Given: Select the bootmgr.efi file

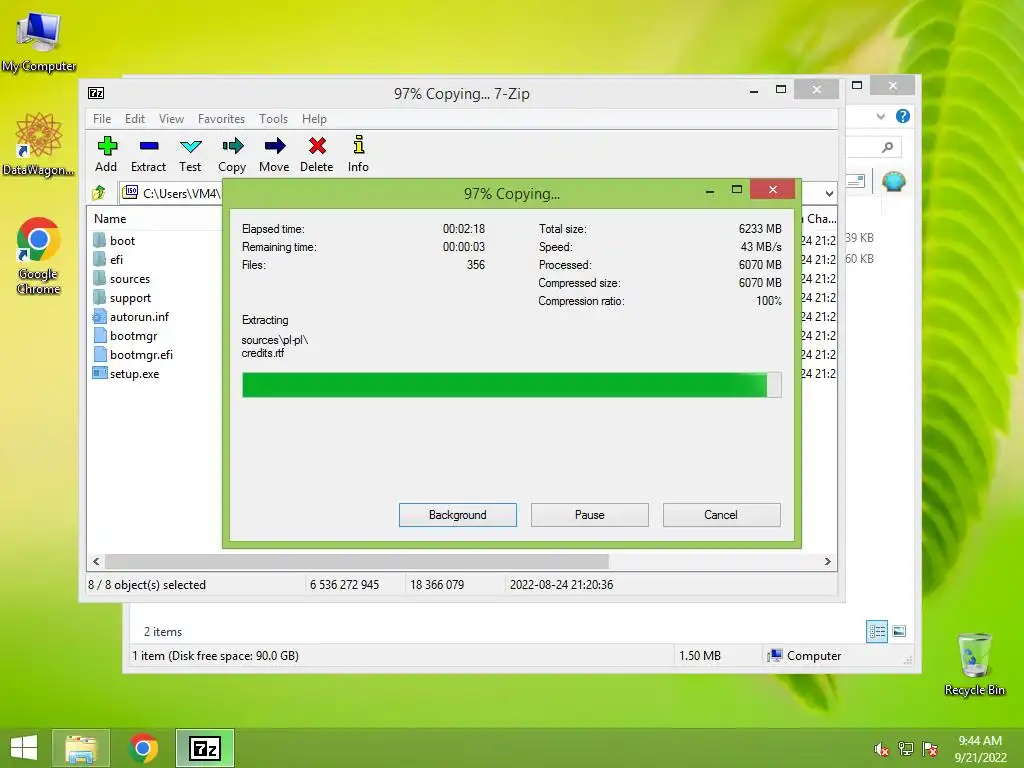Looking at the screenshot, I should click(133, 355).
